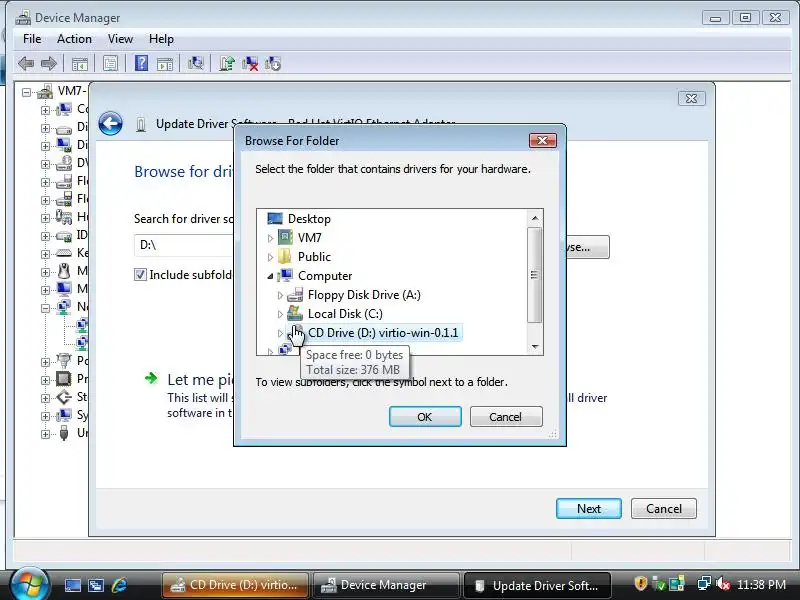Uncheck the Include subfolders checkbox
Image resolution: width=800 pixels, height=600 pixels.
point(140,274)
